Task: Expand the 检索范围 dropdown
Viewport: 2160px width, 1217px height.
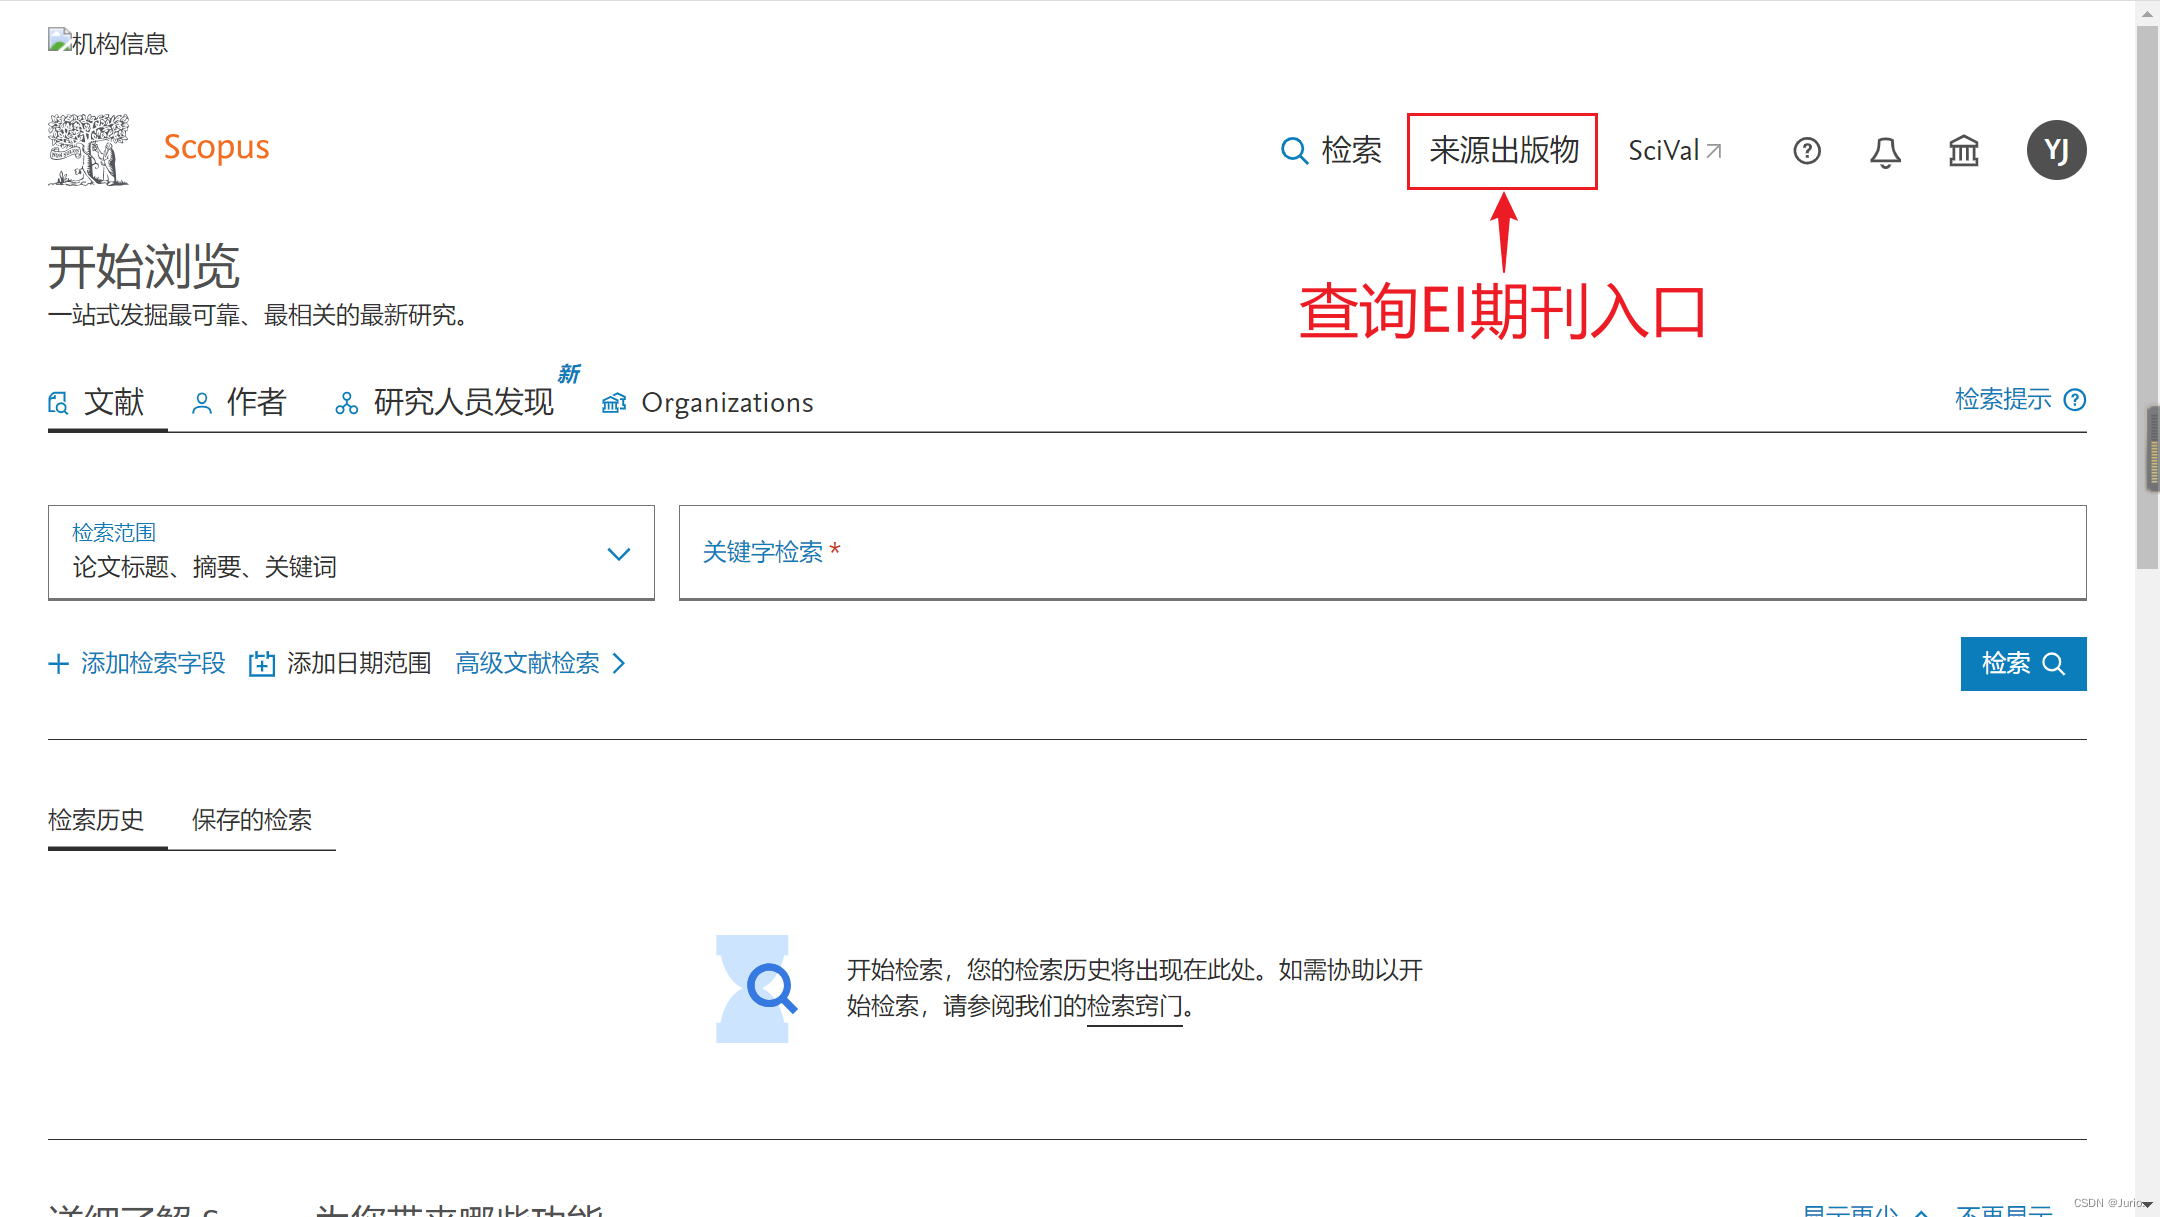Action: (351, 552)
